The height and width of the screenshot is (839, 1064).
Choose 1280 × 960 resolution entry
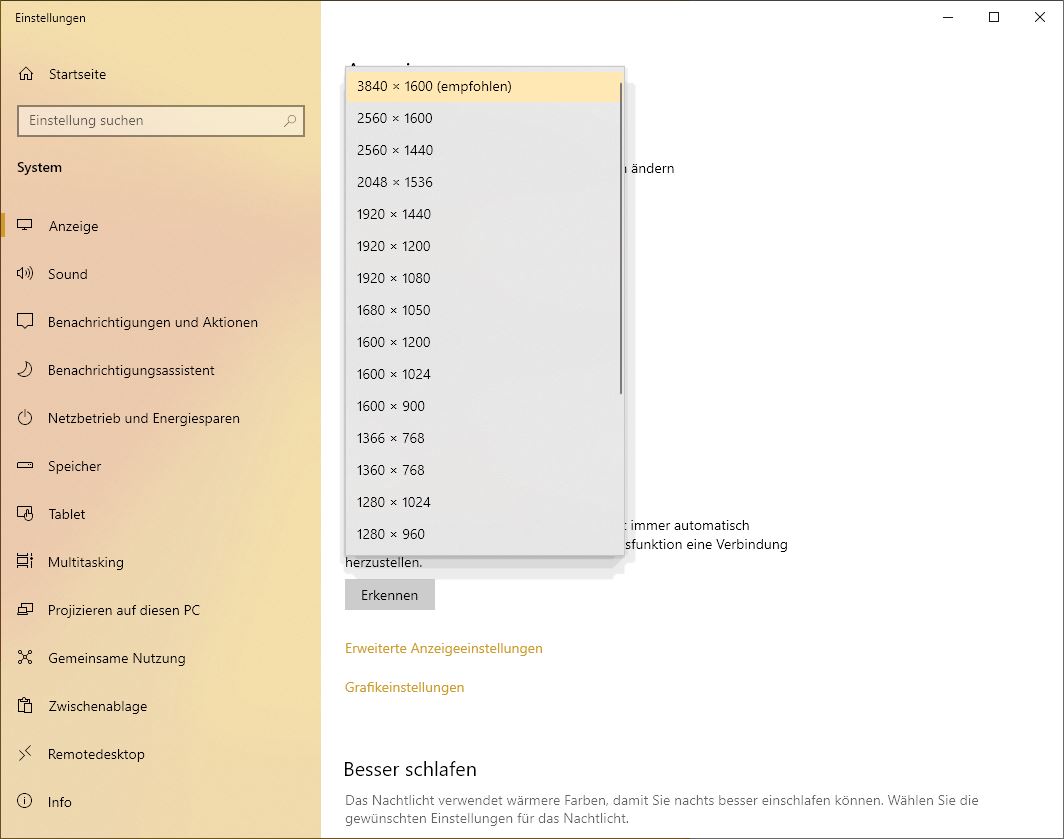(x=483, y=534)
